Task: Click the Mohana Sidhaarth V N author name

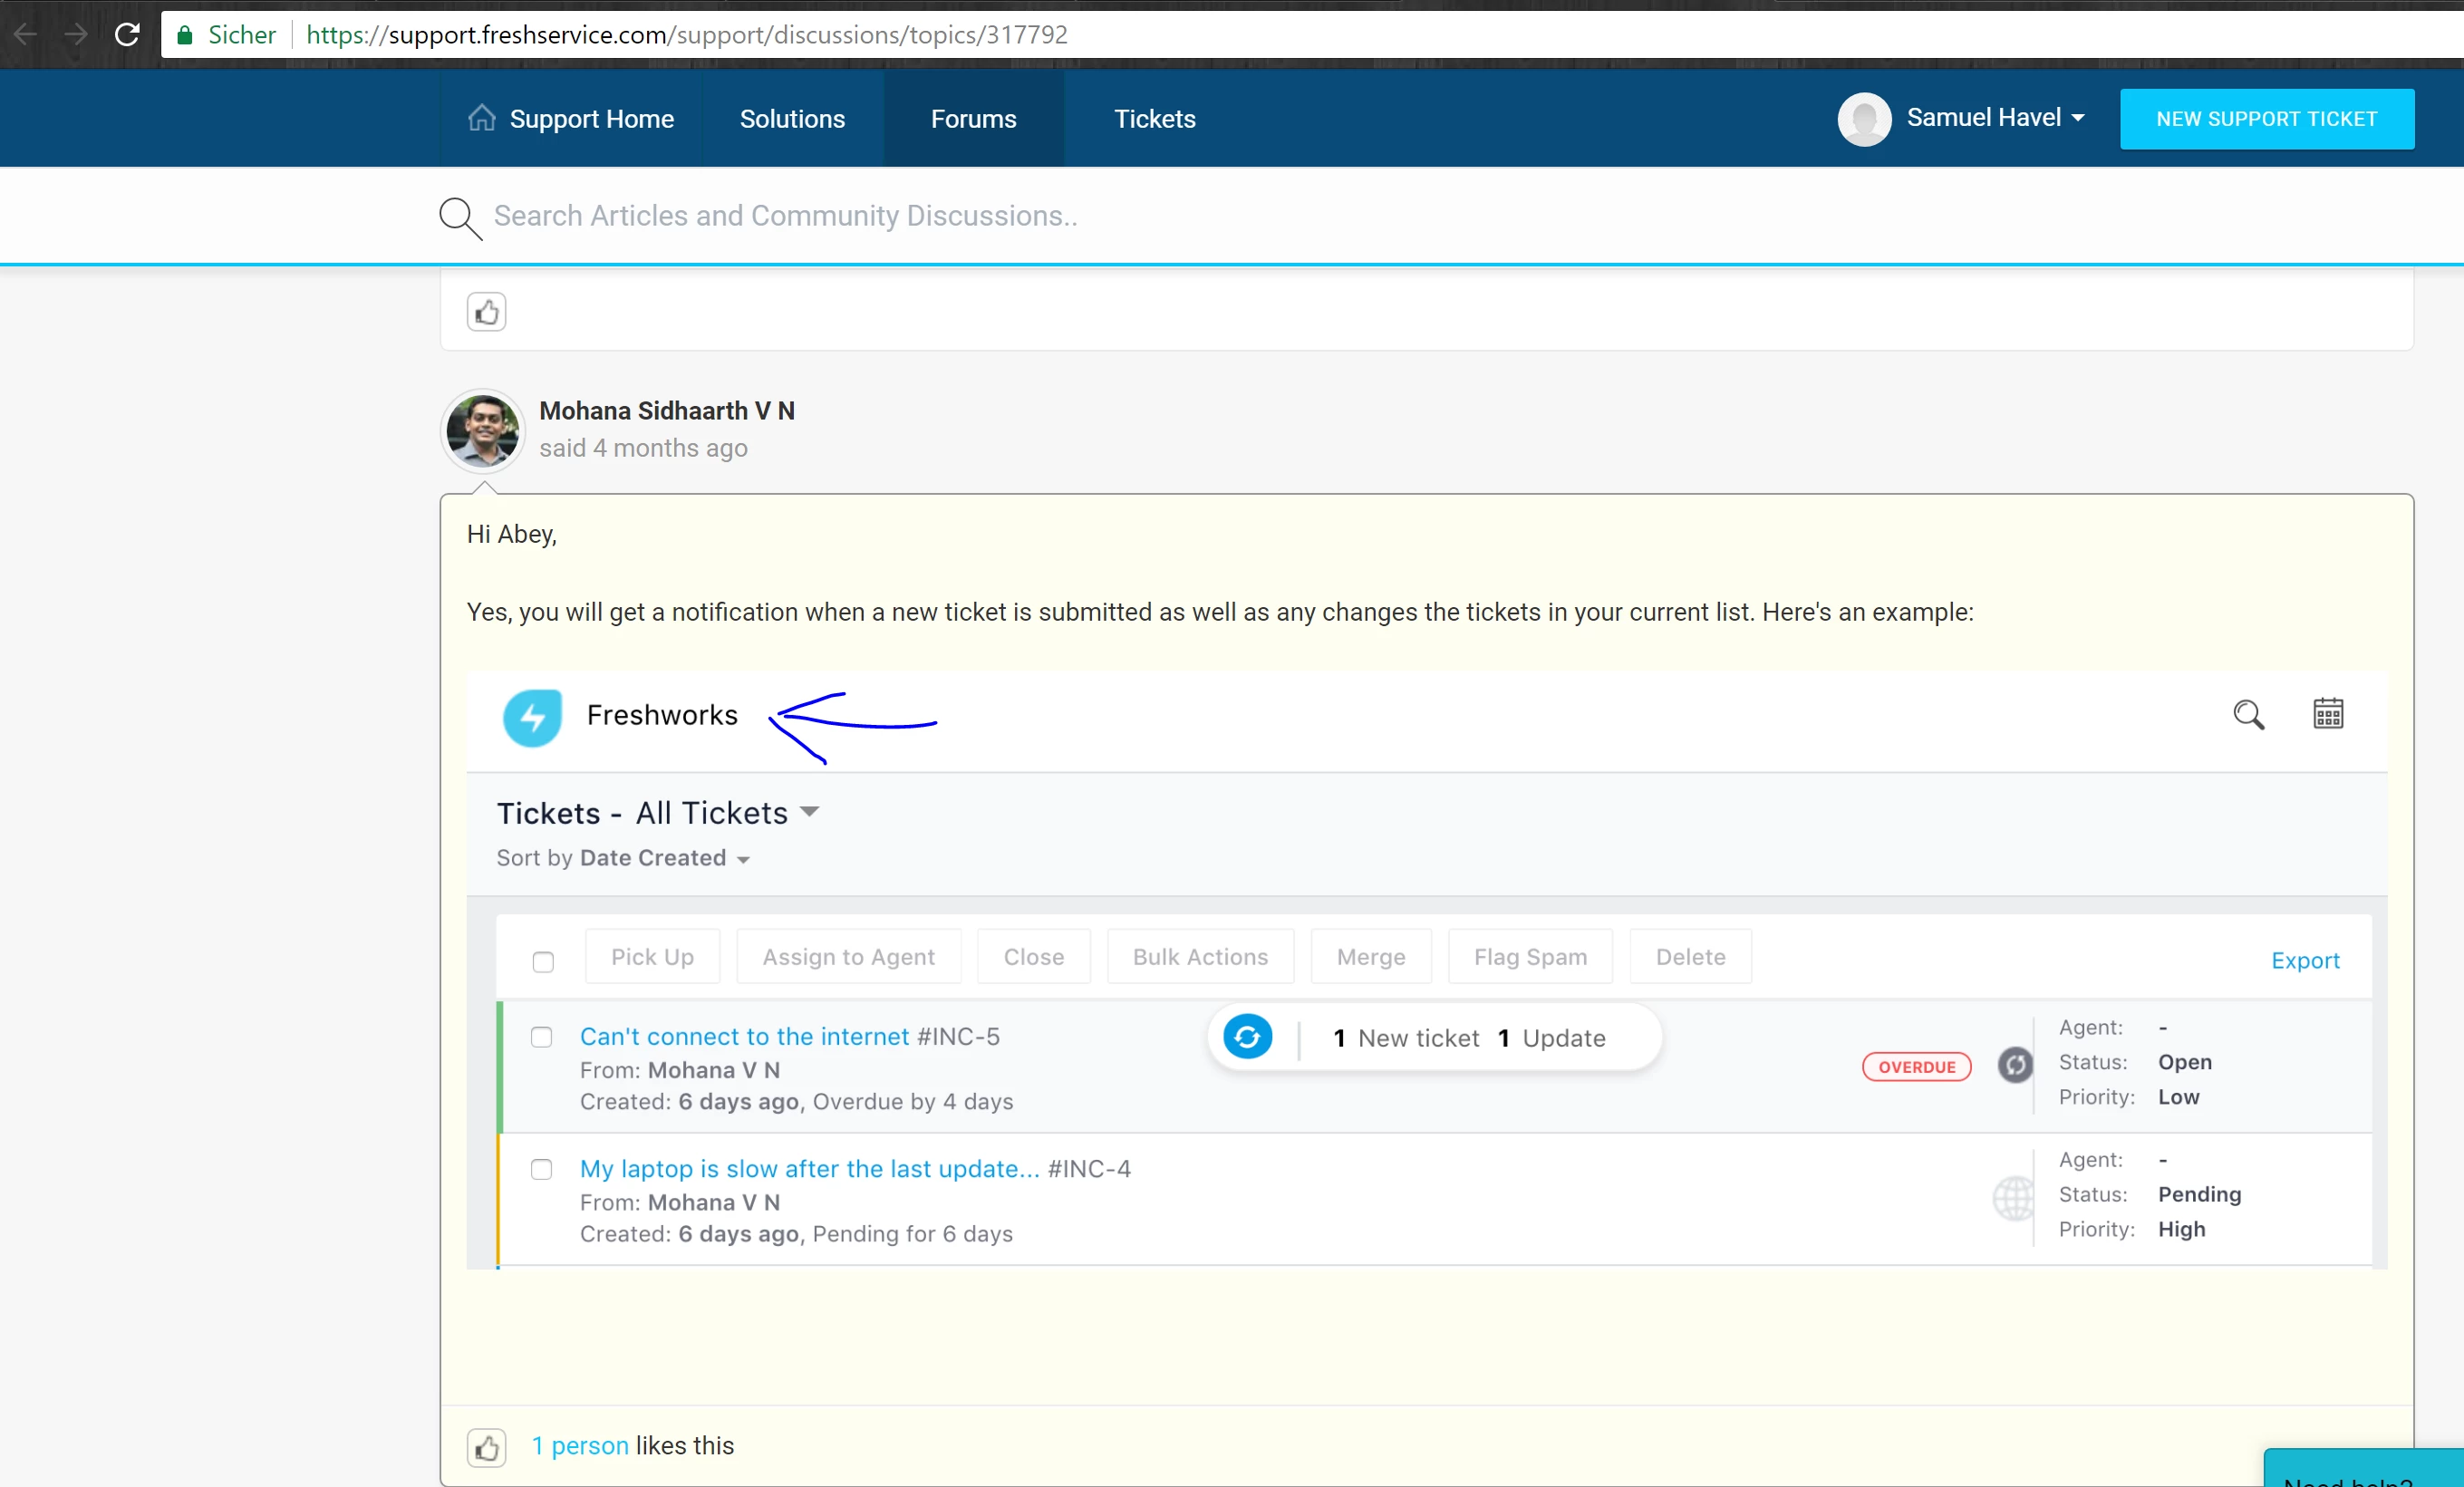Action: tap(667, 411)
